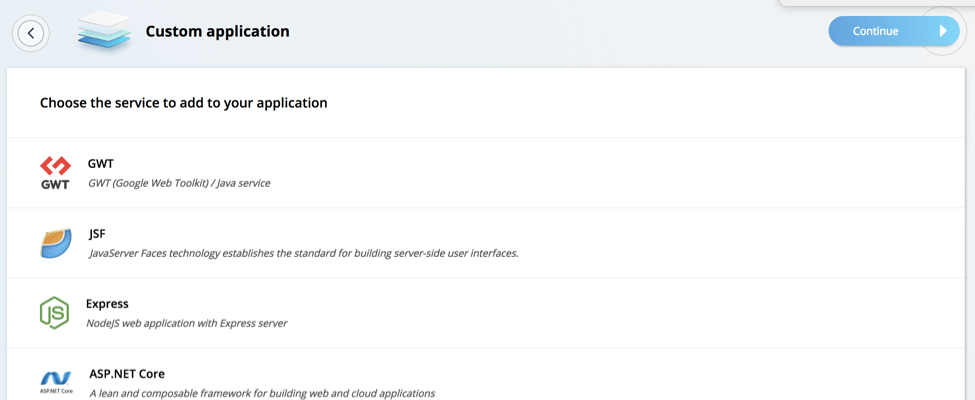Choose the ASP.NET Core service title
The image size is (975, 400).
[127, 374]
